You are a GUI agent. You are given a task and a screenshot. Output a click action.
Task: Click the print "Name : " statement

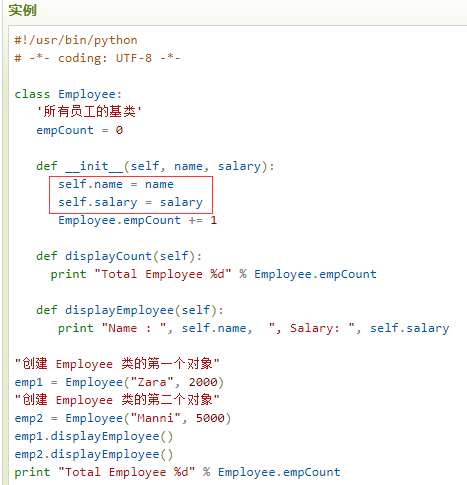tap(254, 328)
